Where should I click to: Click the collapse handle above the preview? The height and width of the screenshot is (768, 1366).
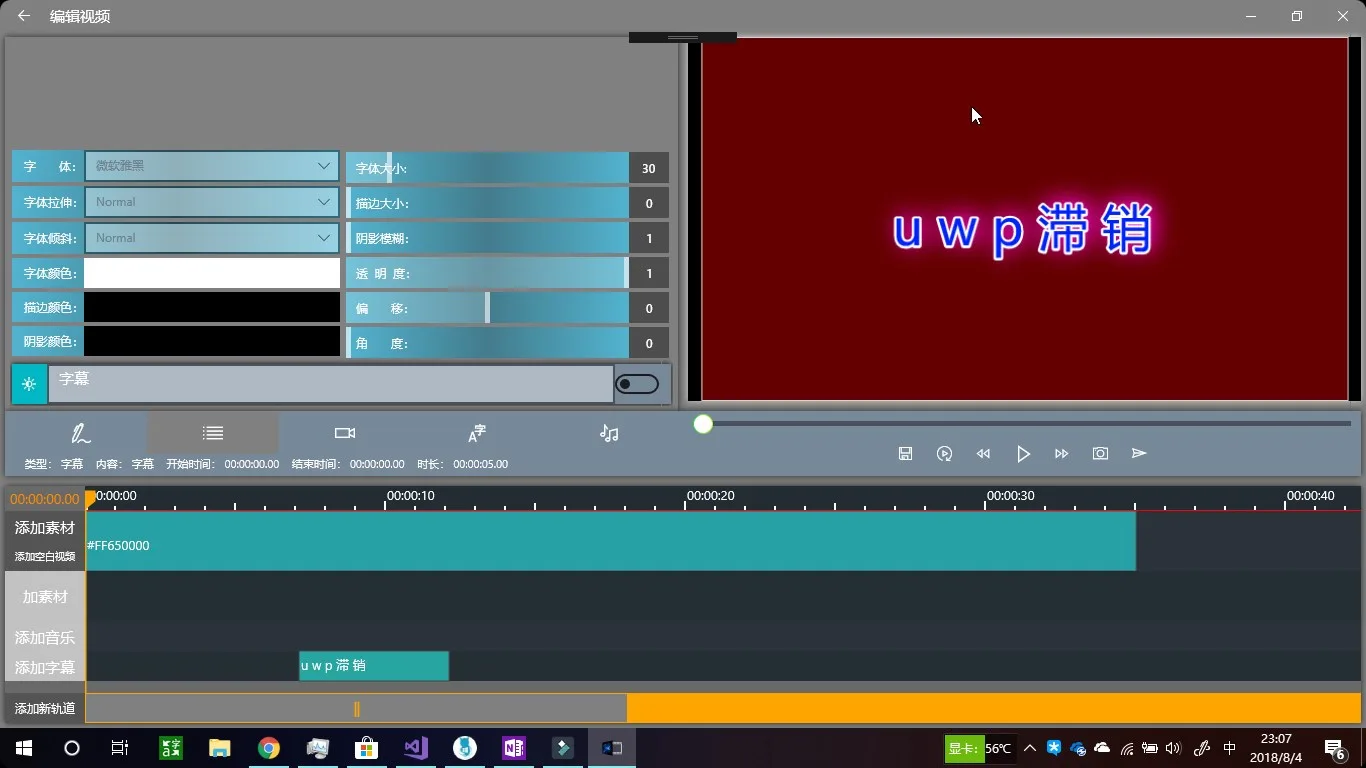[x=683, y=37]
